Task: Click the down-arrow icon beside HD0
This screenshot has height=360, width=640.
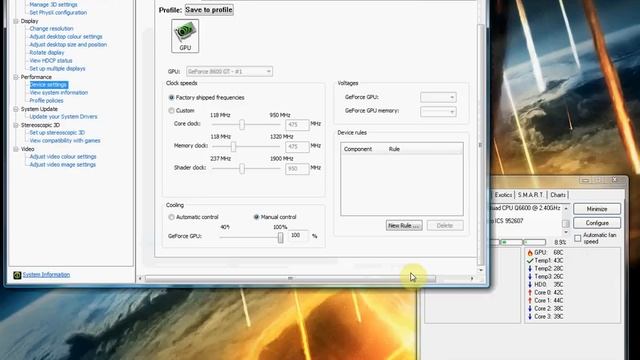Action: [530, 284]
